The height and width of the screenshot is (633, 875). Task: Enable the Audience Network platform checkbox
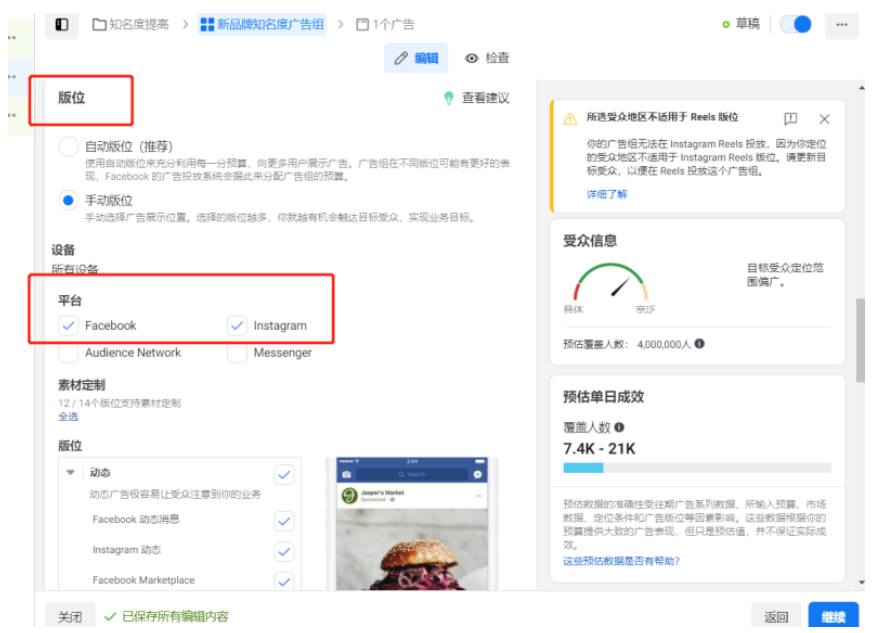coord(68,352)
